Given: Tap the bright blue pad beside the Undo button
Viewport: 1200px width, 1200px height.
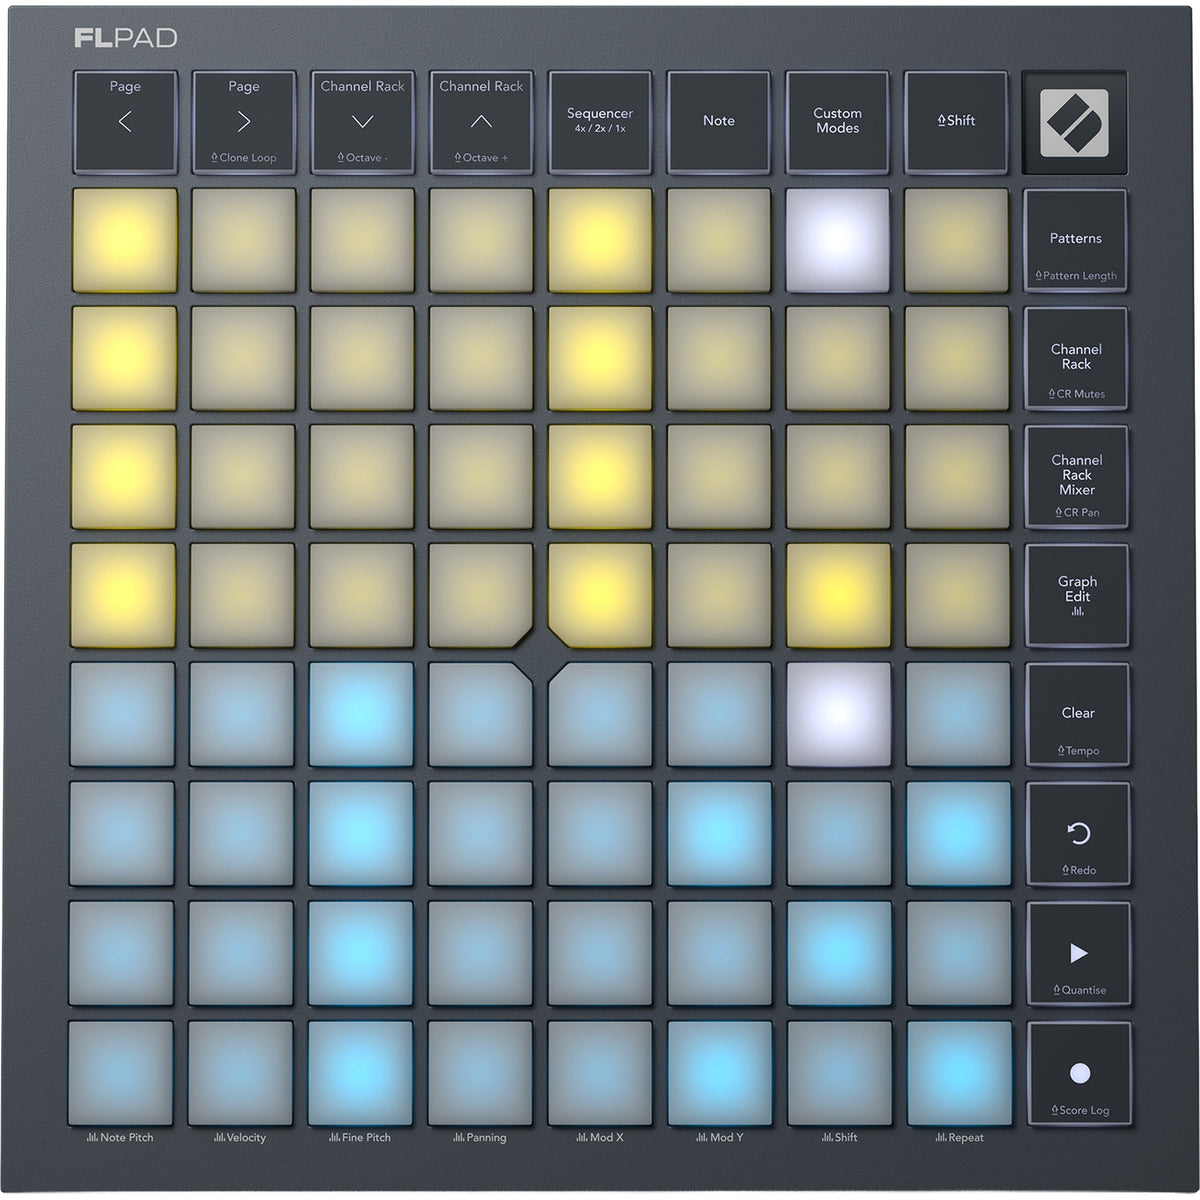Looking at the screenshot, I should point(959,834).
